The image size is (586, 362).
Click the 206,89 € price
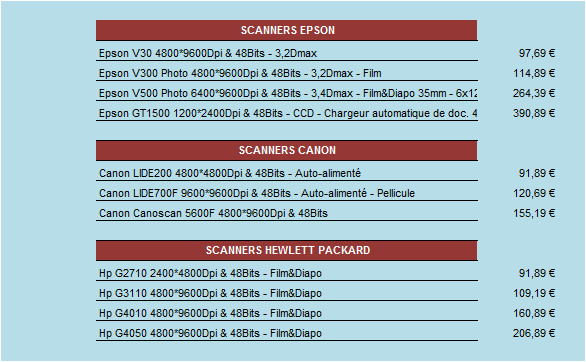[x=534, y=333]
